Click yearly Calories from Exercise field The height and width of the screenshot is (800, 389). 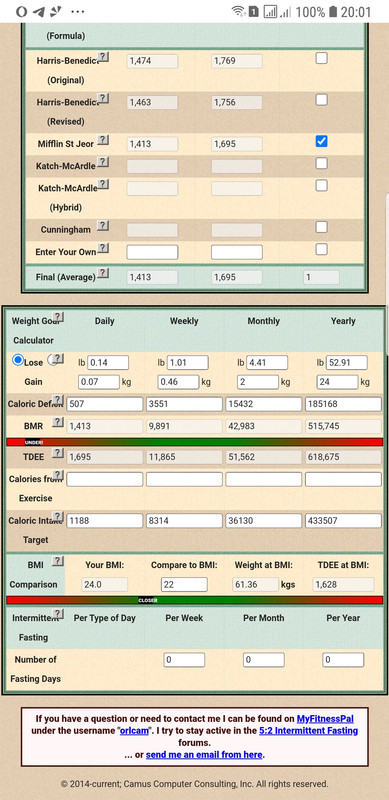point(344,479)
